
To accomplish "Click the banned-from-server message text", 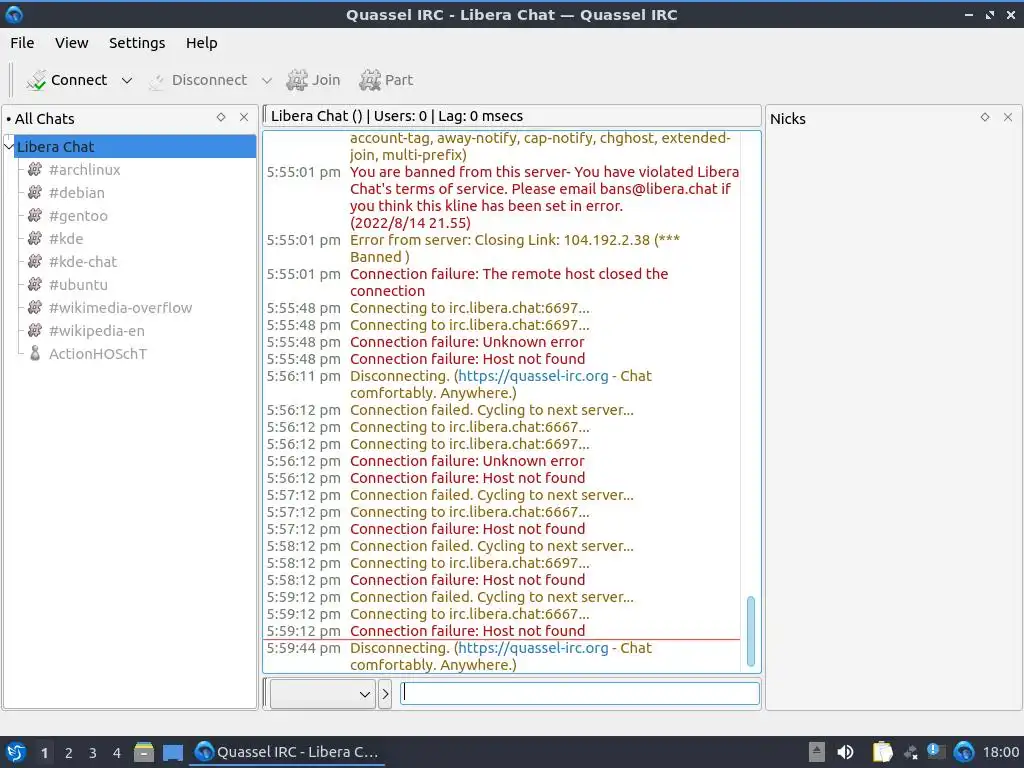I will (545, 197).
